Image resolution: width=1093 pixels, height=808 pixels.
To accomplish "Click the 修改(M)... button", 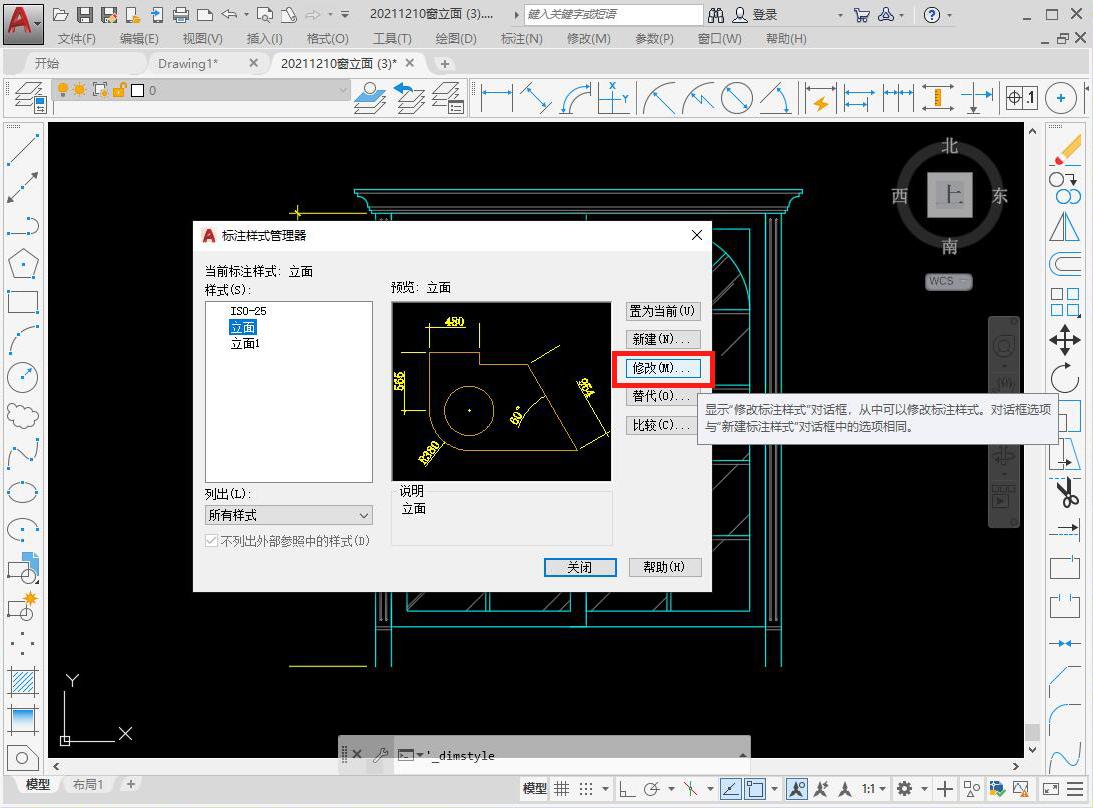I will [x=662, y=368].
